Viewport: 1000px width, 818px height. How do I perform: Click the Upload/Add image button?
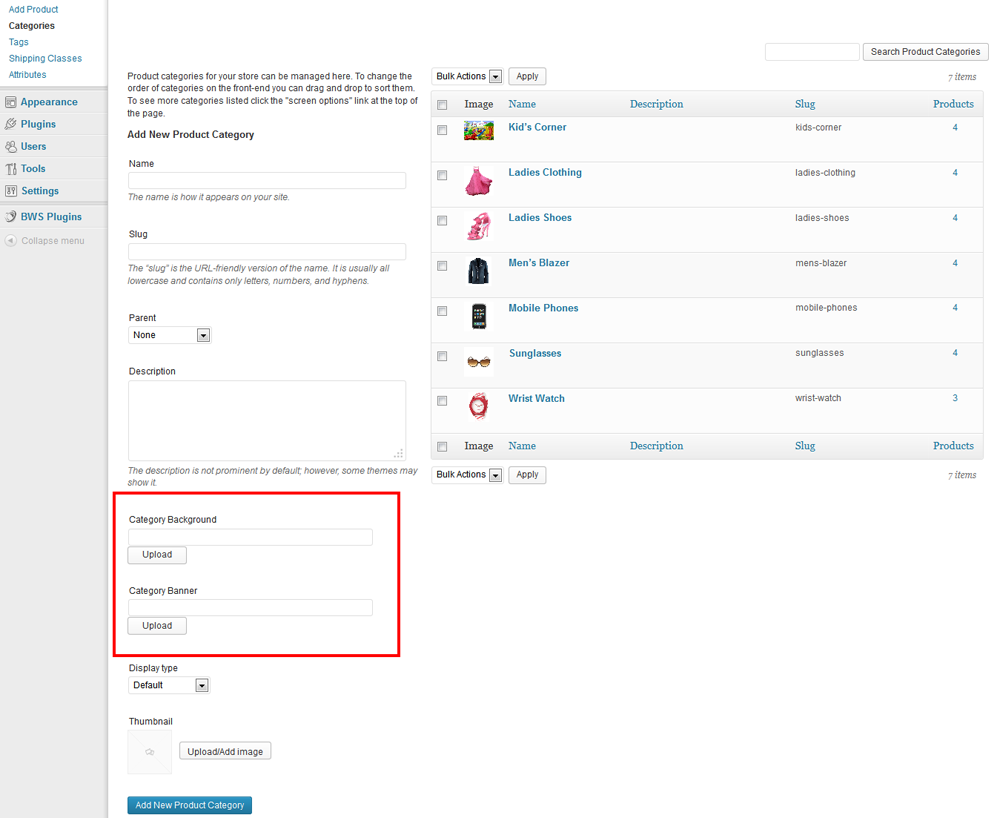(225, 752)
